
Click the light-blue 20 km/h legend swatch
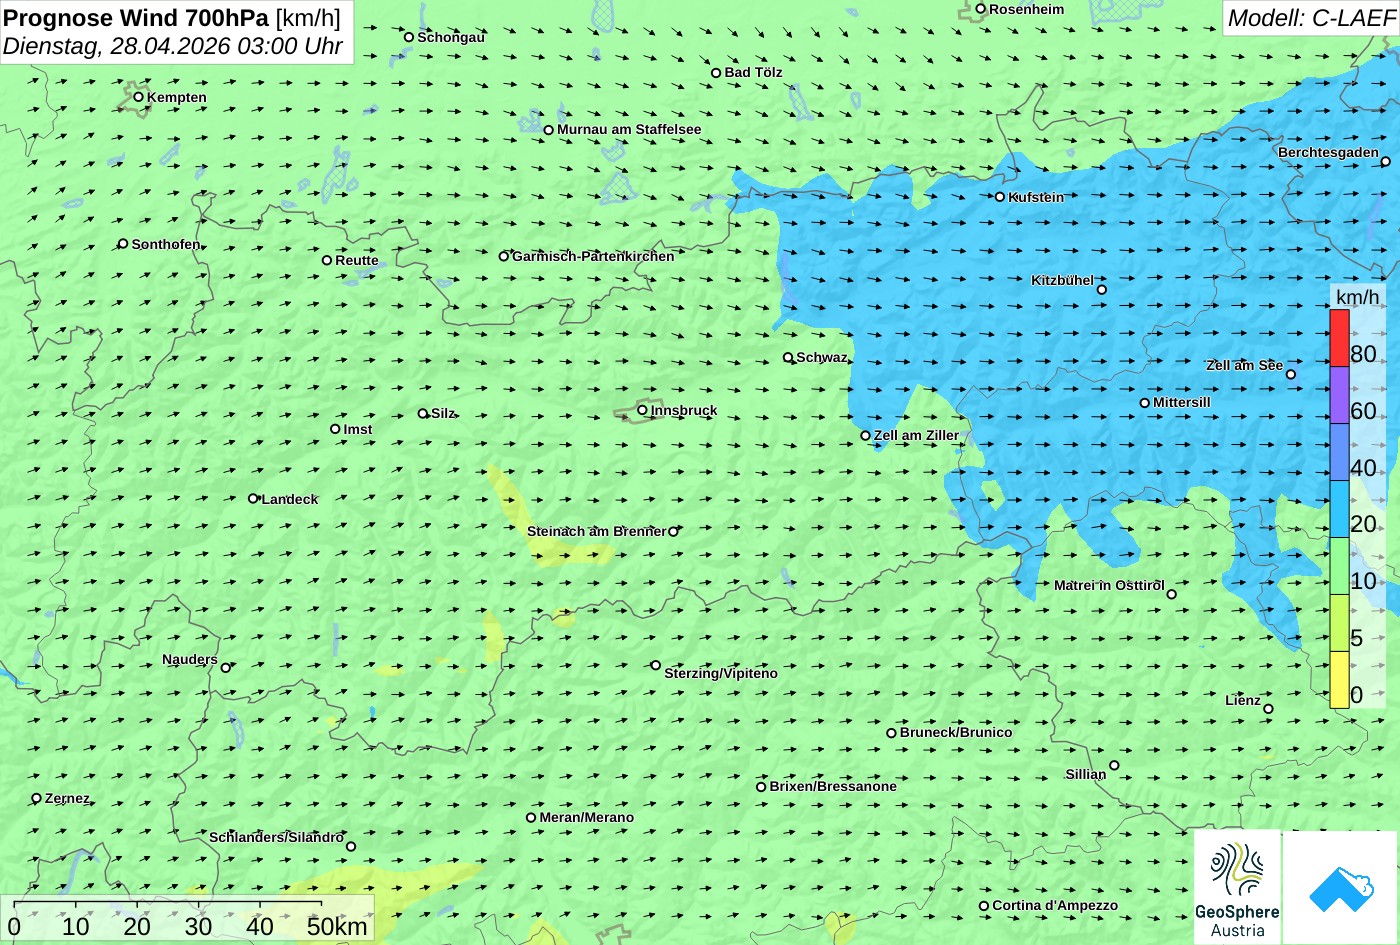(1339, 509)
